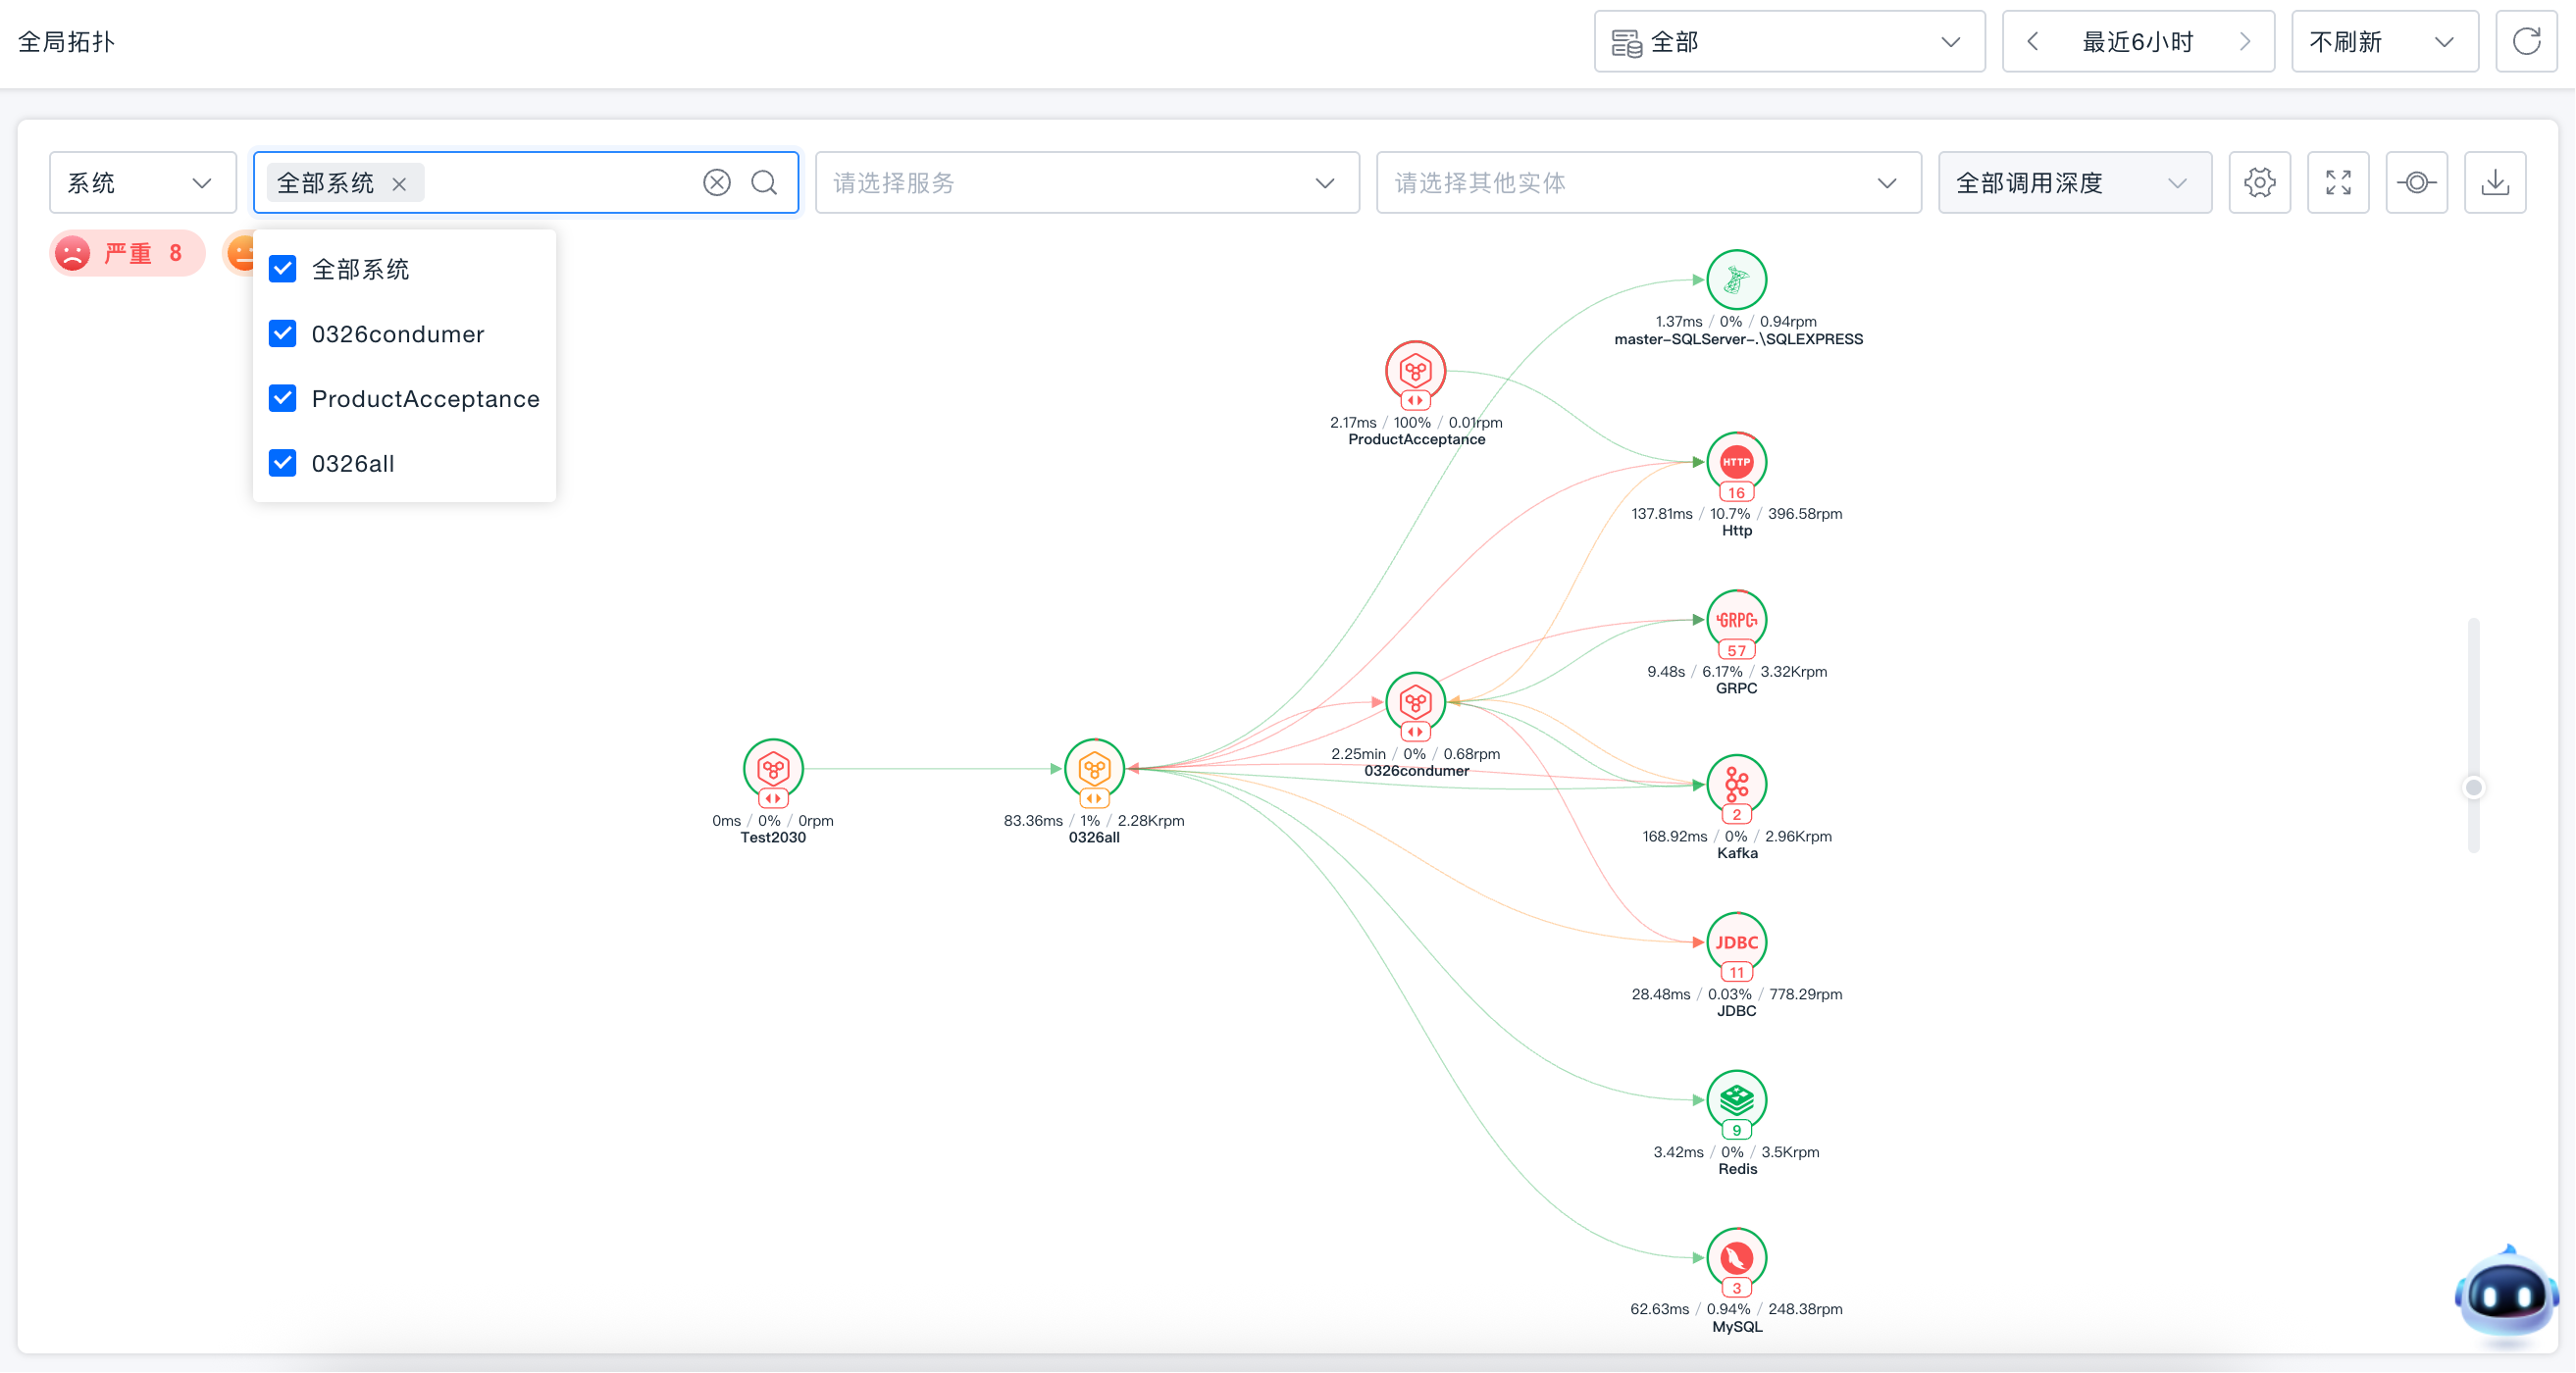This screenshot has height=1373, width=2576.
Task: Click the MySQL node icon
Action: pyautogui.click(x=1736, y=1258)
